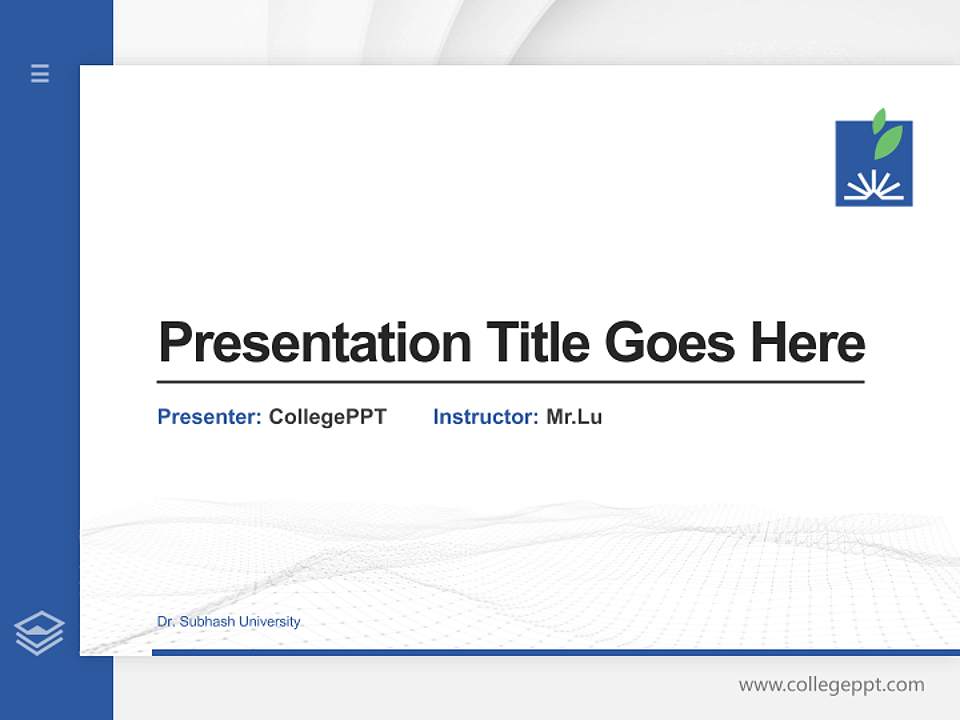Open the hamburger menu icon
Image resolution: width=960 pixels, height=720 pixels.
40,73
